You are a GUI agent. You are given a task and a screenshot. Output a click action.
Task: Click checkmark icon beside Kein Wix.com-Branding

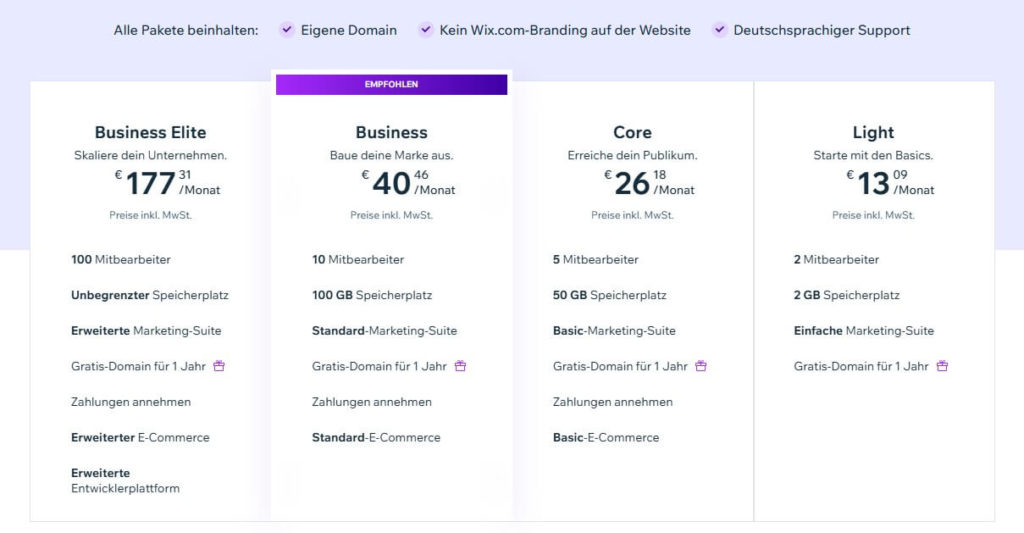click(426, 30)
